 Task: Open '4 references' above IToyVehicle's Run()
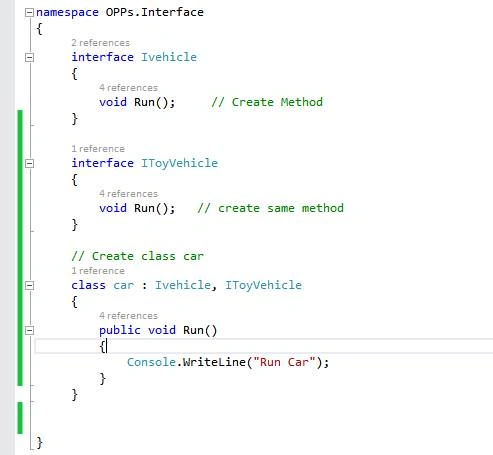coord(128,194)
